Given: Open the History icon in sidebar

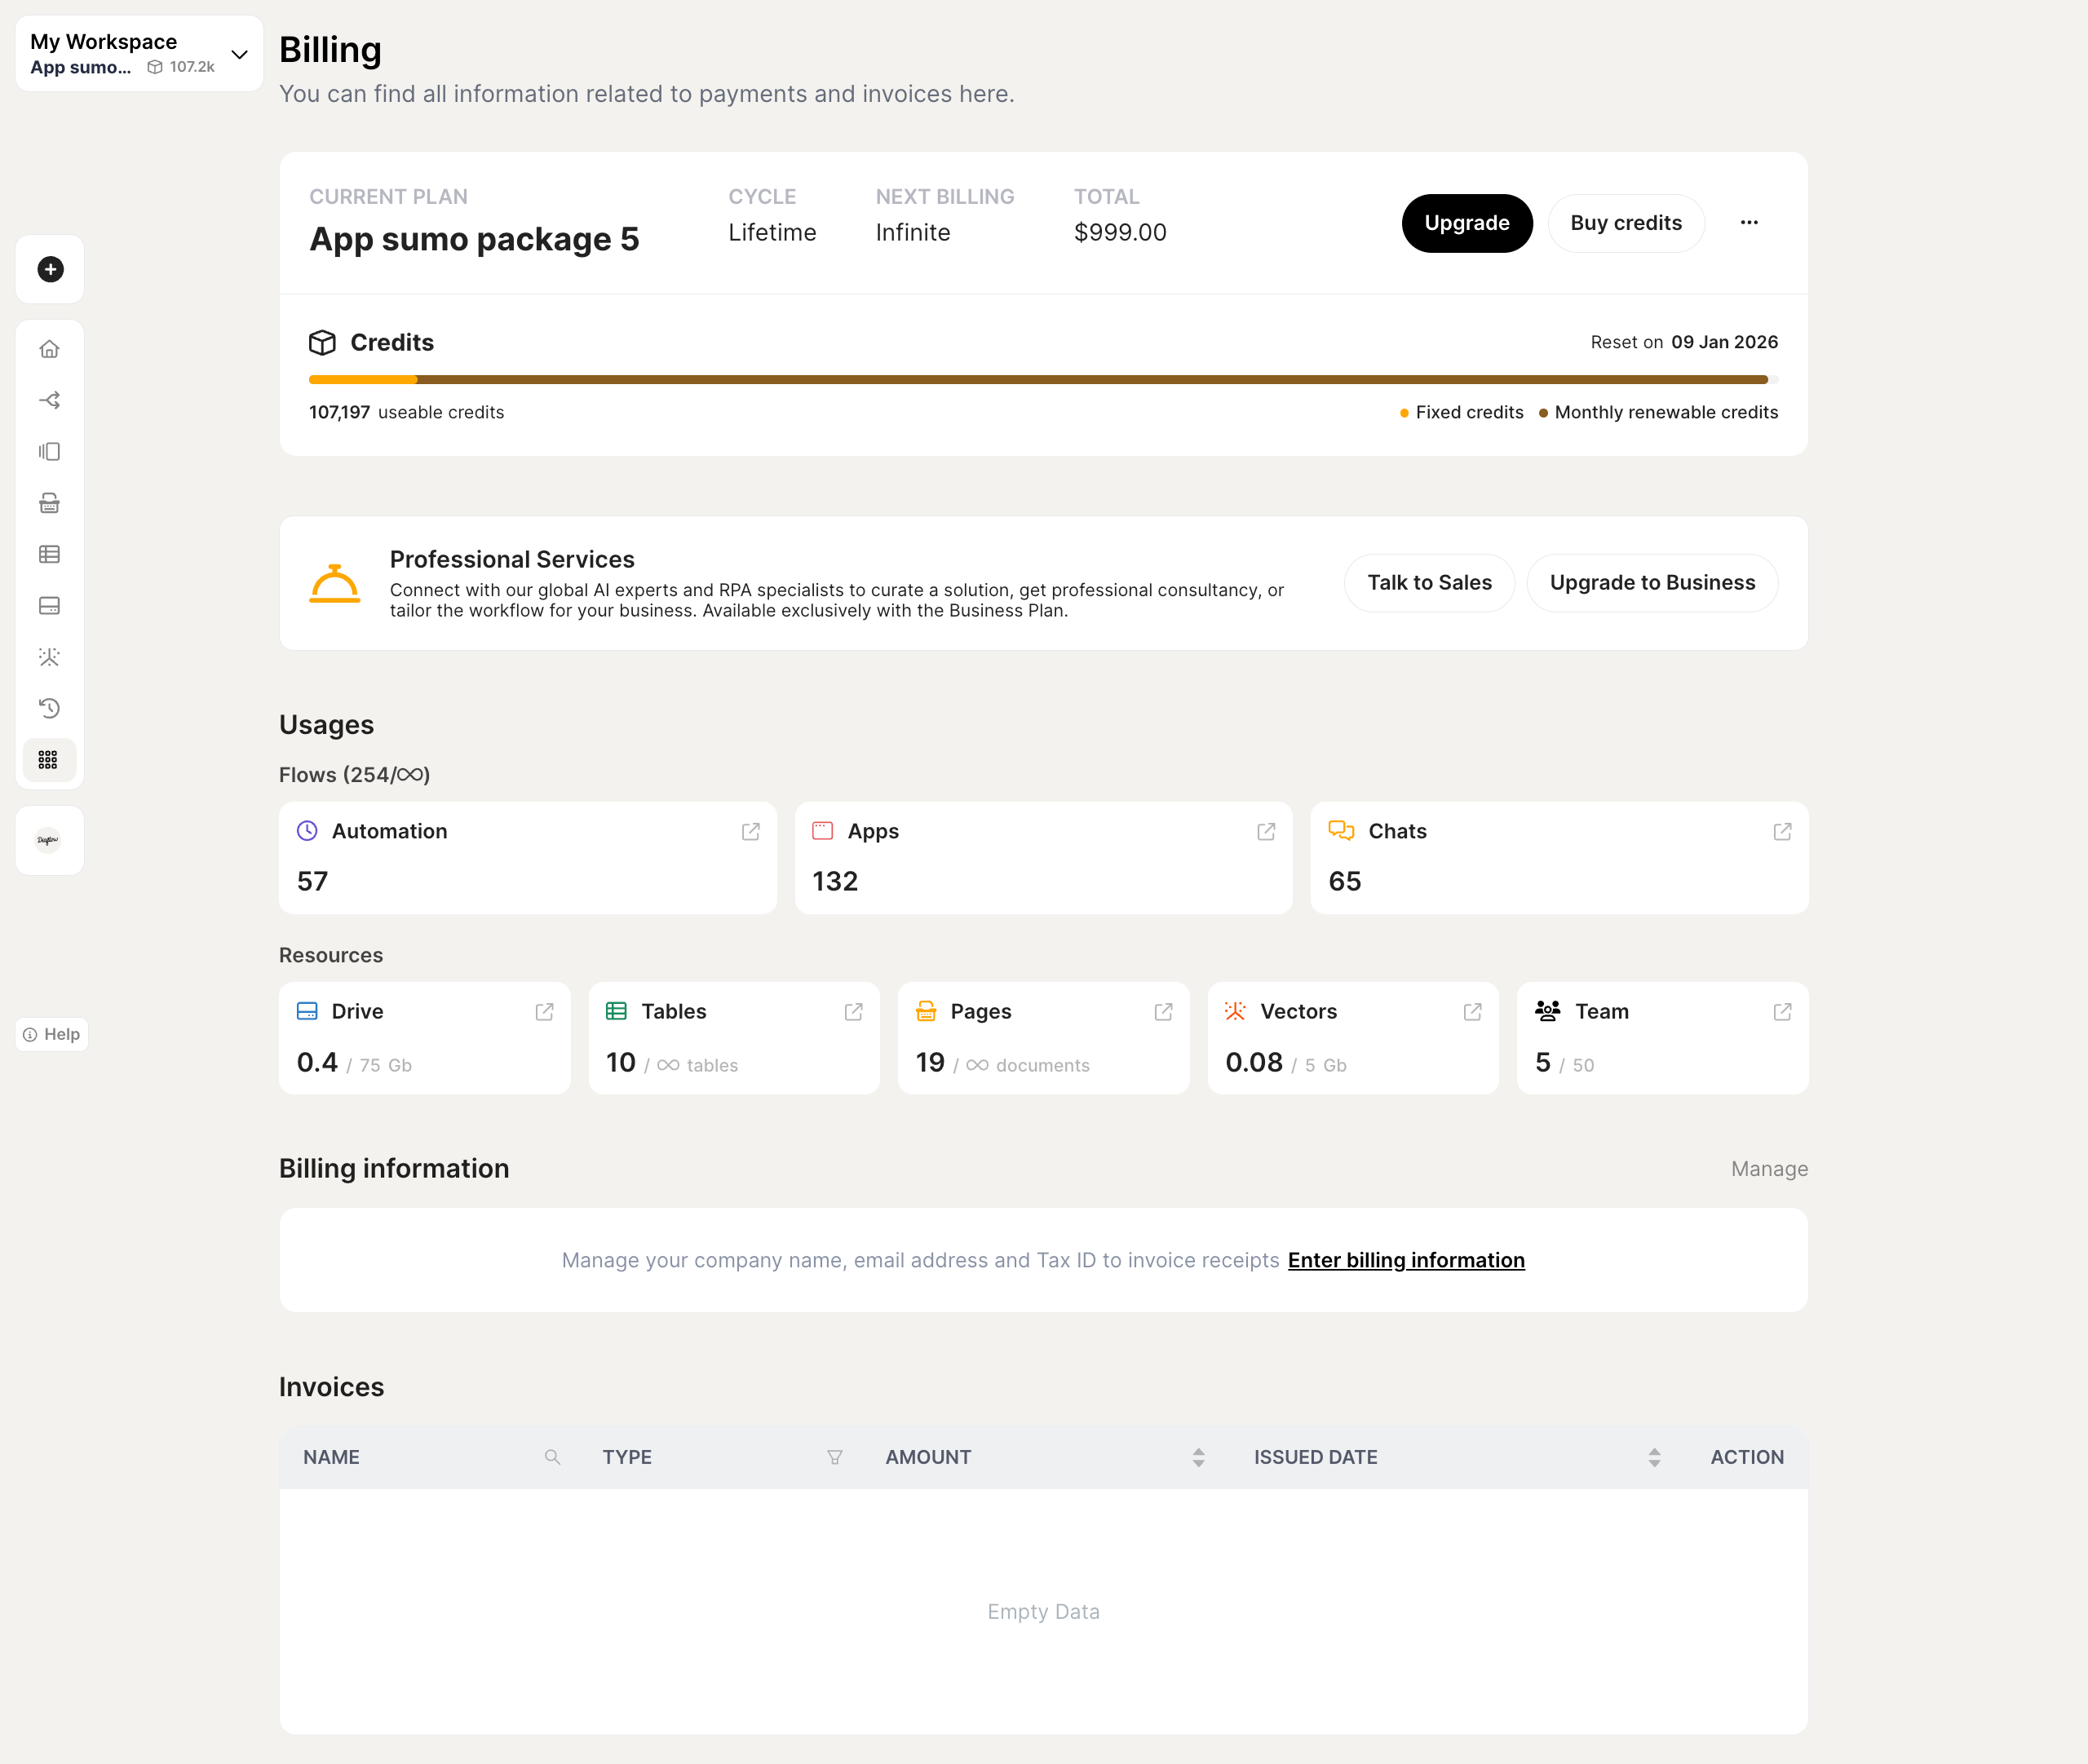Looking at the screenshot, I should tap(49, 708).
